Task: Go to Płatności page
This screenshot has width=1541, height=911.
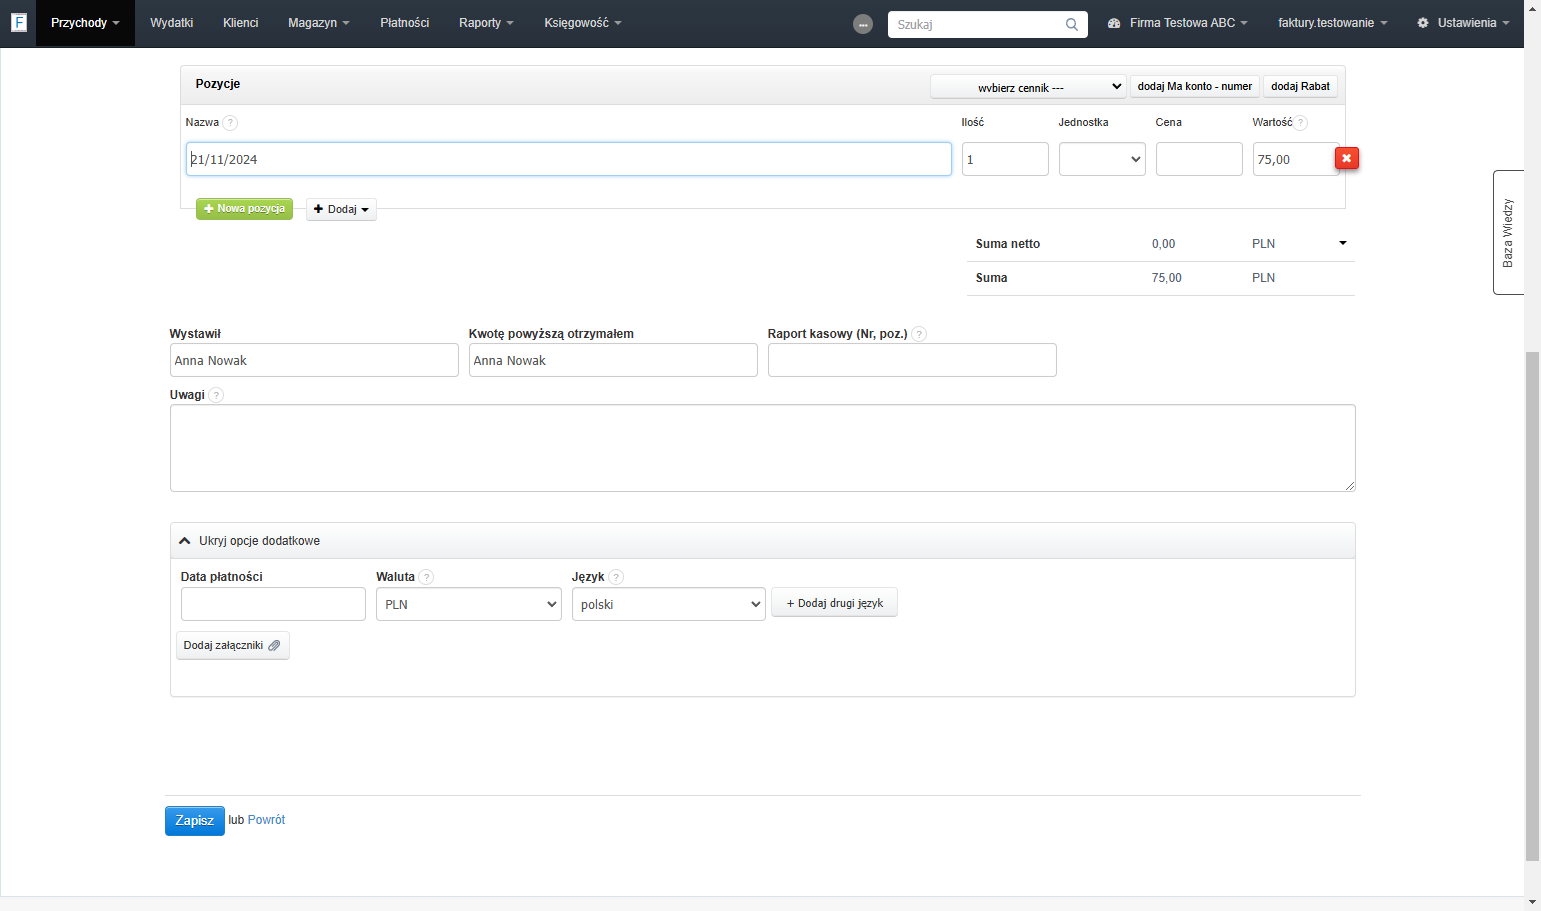Action: (405, 23)
